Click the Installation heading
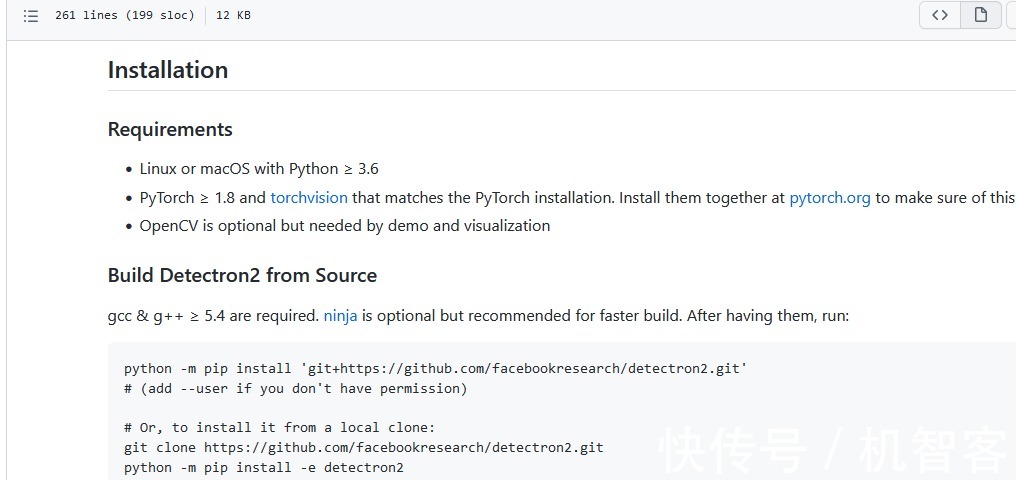Screen dimensions: 1016x480 [x=168, y=70]
